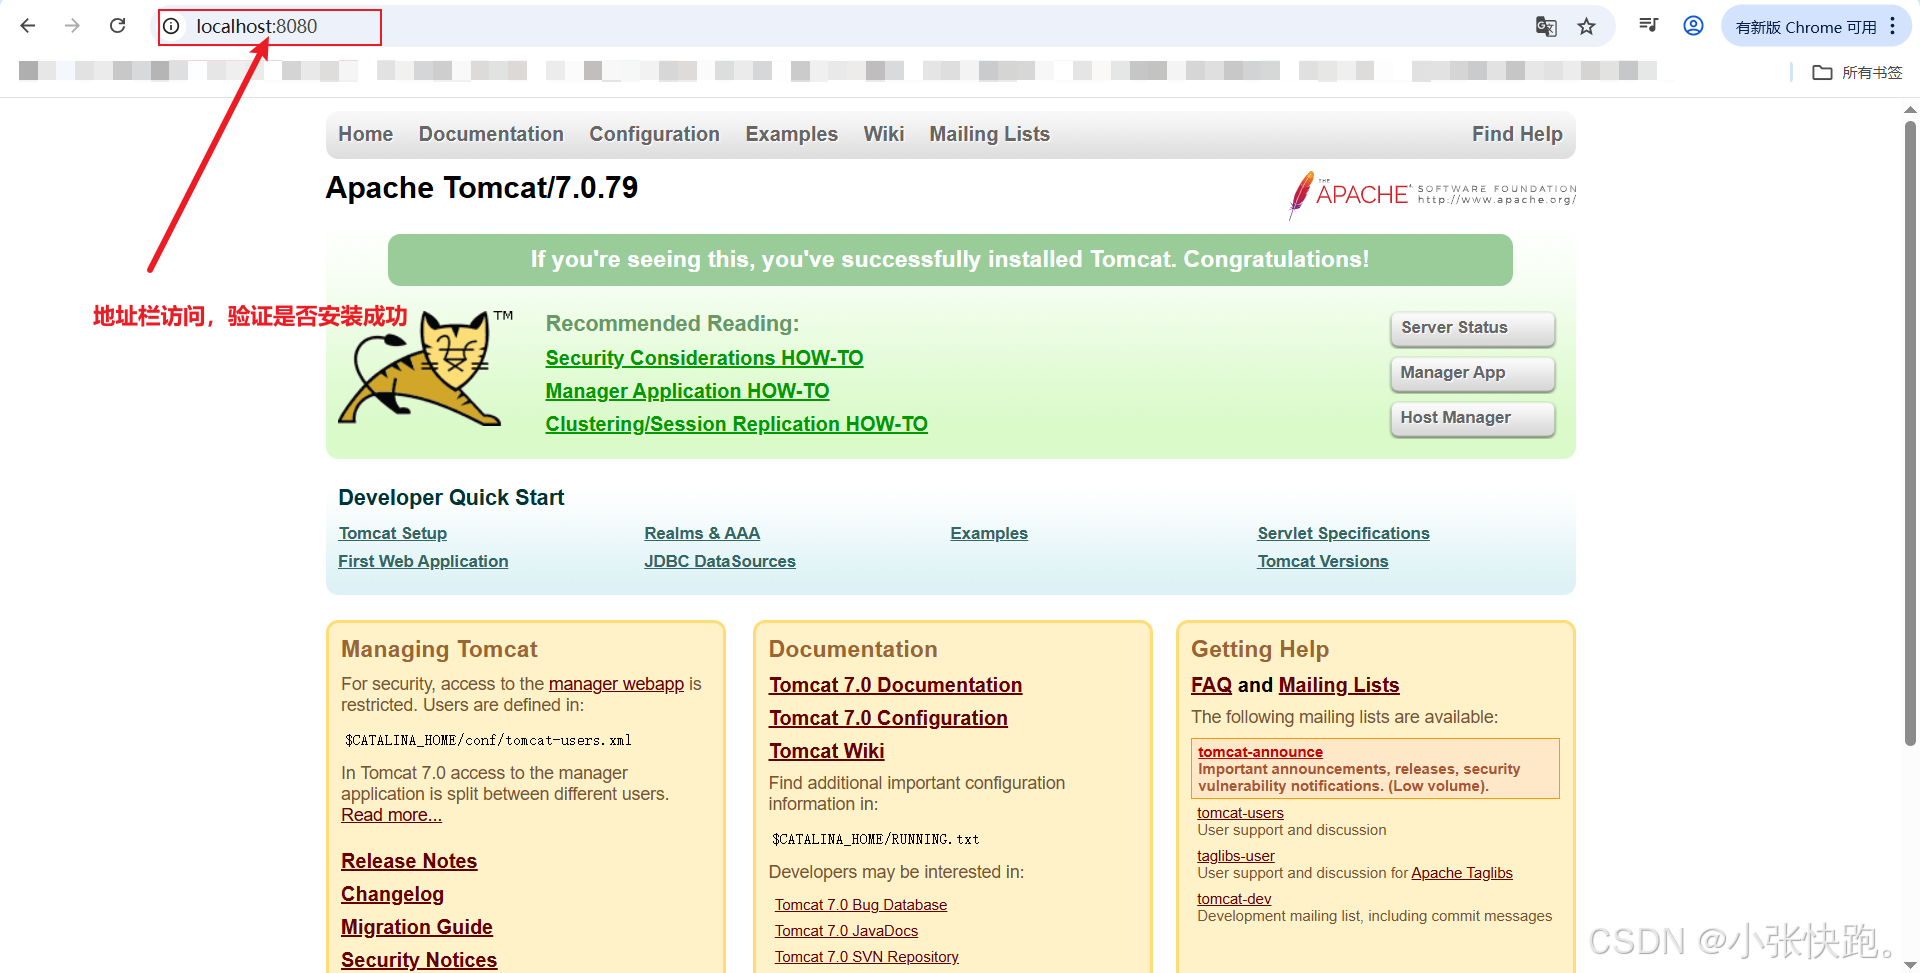The width and height of the screenshot is (1920, 973).
Task: Open Tomcat 7.0 JavaDocs link
Action: [x=846, y=931]
